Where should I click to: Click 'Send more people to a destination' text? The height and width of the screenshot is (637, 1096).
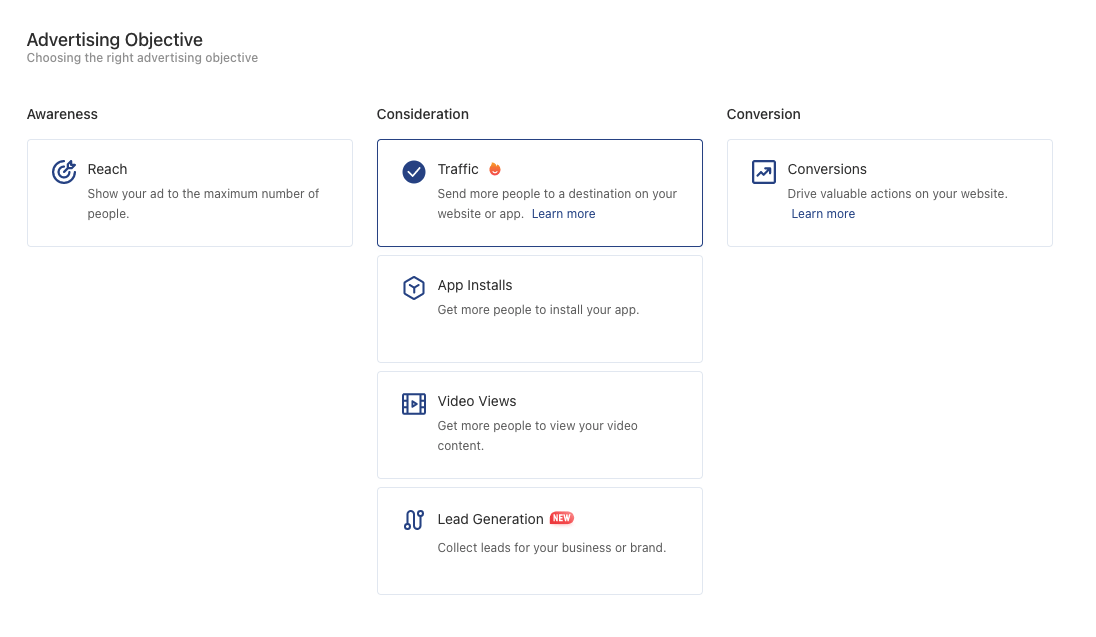click(557, 203)
